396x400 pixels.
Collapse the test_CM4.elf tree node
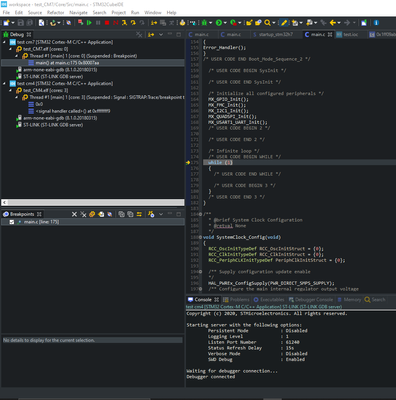[10, 90]
